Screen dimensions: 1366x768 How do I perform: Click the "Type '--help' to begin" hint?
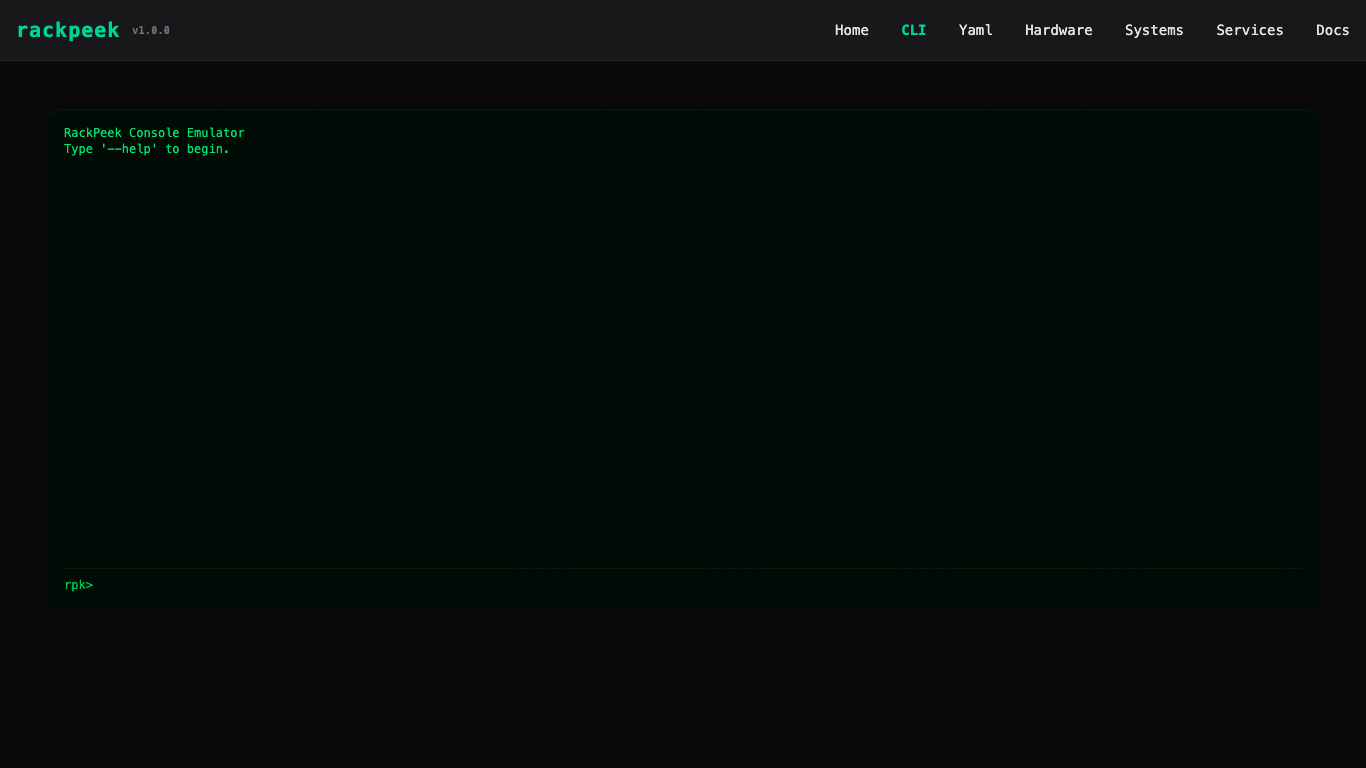(146, 148)
